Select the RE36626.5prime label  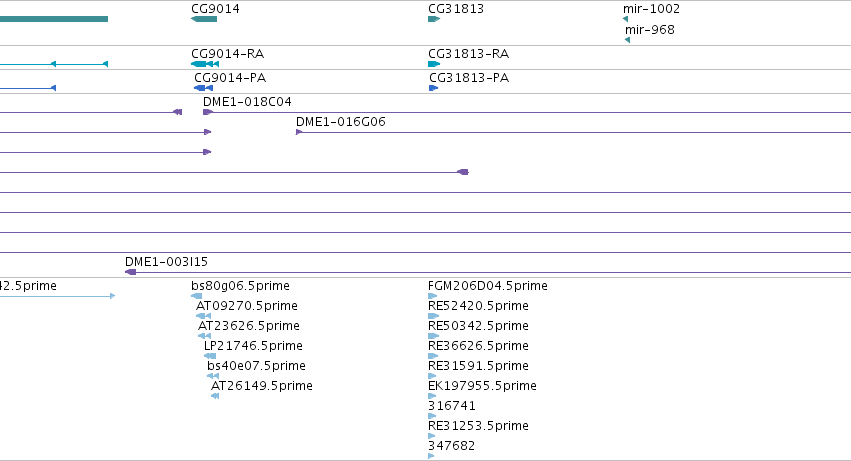[x=478, y=346]
